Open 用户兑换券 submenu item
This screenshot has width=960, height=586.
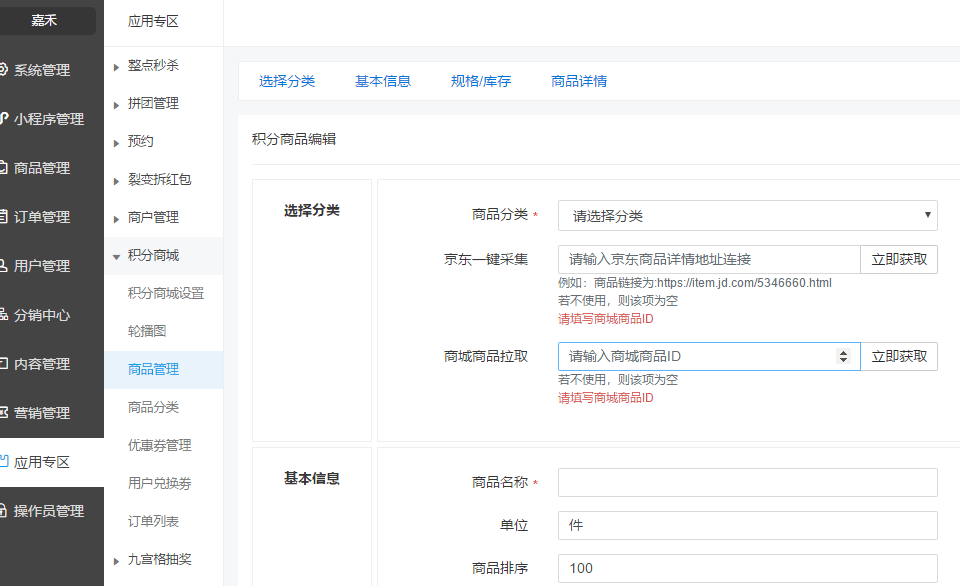pyautogui.click(x=159, y=483)
